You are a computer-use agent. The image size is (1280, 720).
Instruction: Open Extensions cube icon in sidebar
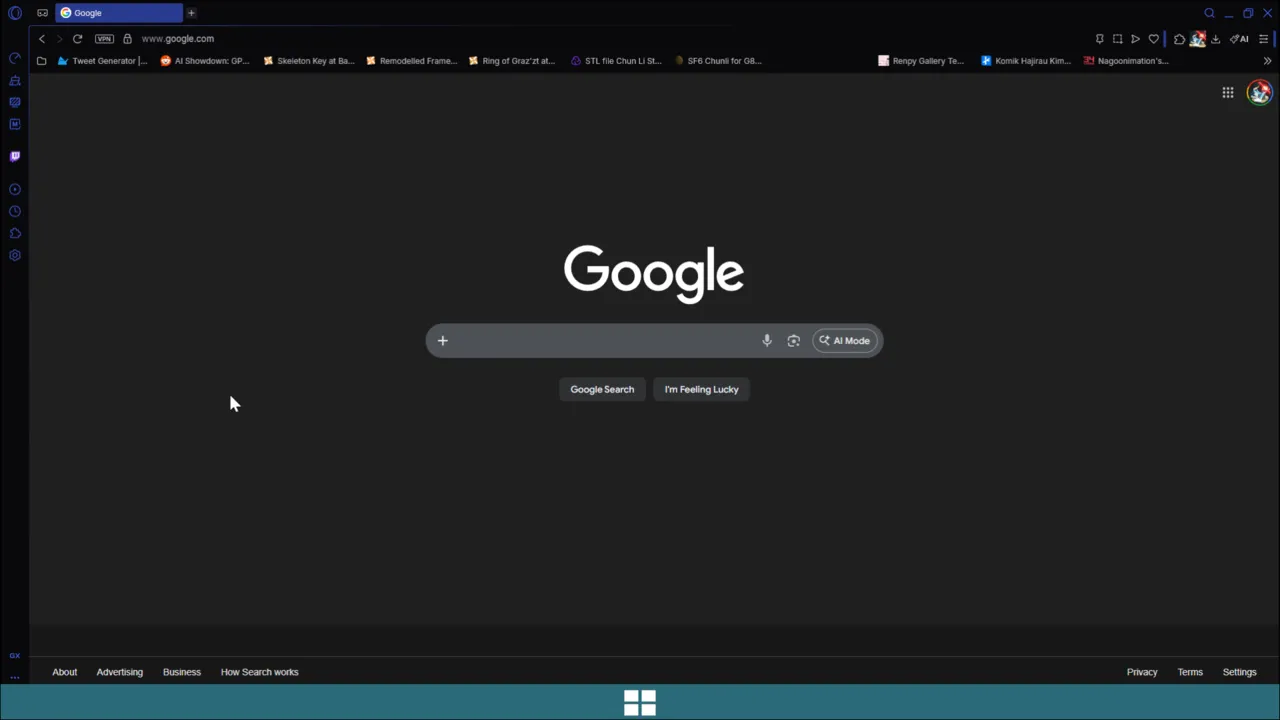point(14,233)
